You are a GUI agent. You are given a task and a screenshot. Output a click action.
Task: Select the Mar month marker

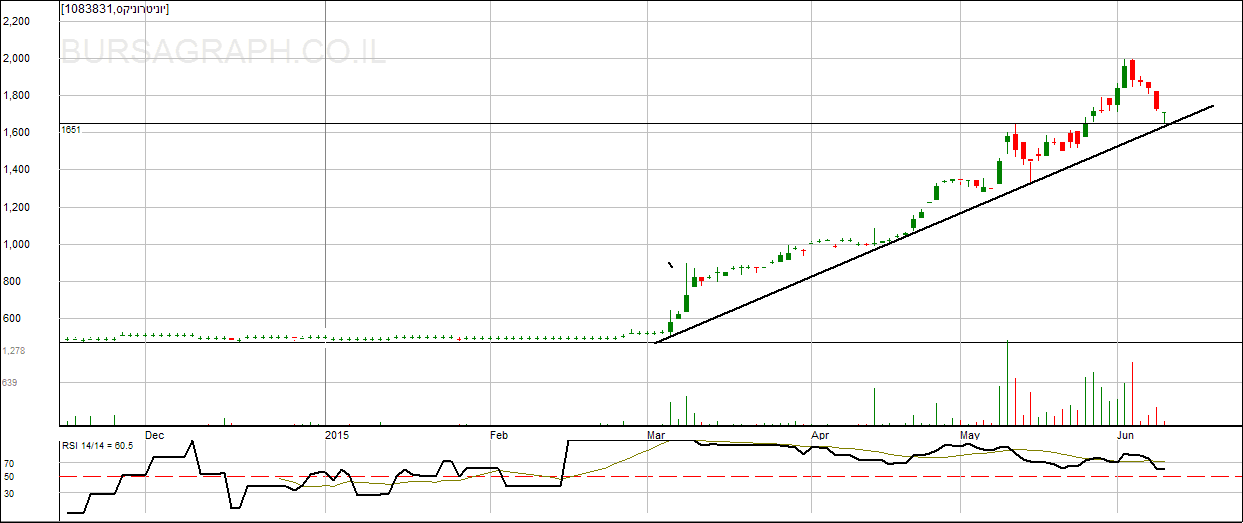tap(656, 435)
